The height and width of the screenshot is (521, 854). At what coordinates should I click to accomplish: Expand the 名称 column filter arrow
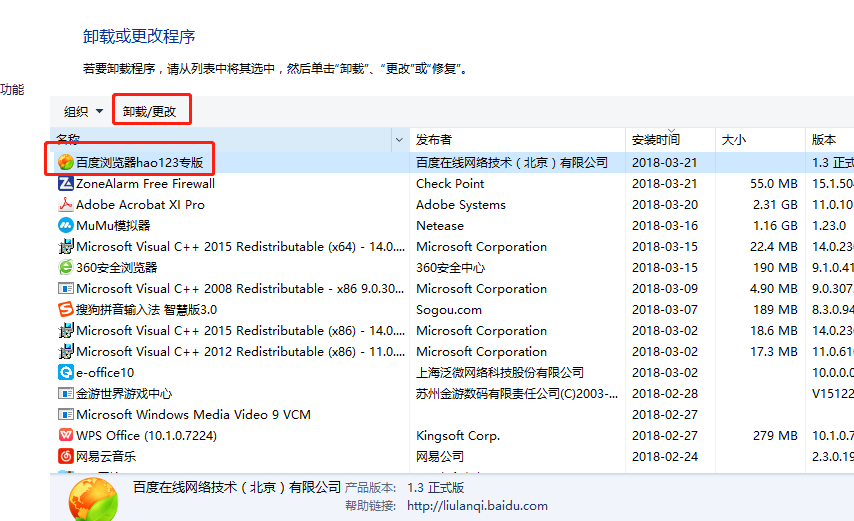click(400, 139)
